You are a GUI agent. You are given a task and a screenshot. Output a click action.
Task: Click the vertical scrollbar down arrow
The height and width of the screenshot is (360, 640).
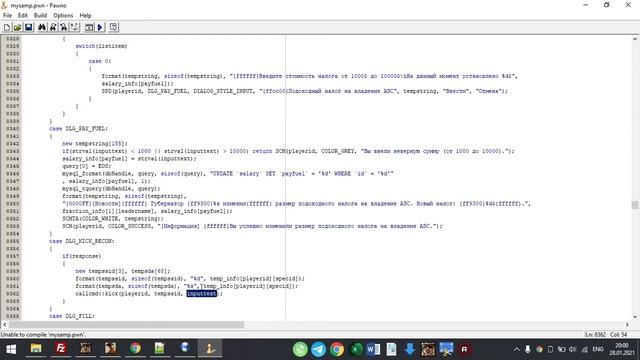635,316
